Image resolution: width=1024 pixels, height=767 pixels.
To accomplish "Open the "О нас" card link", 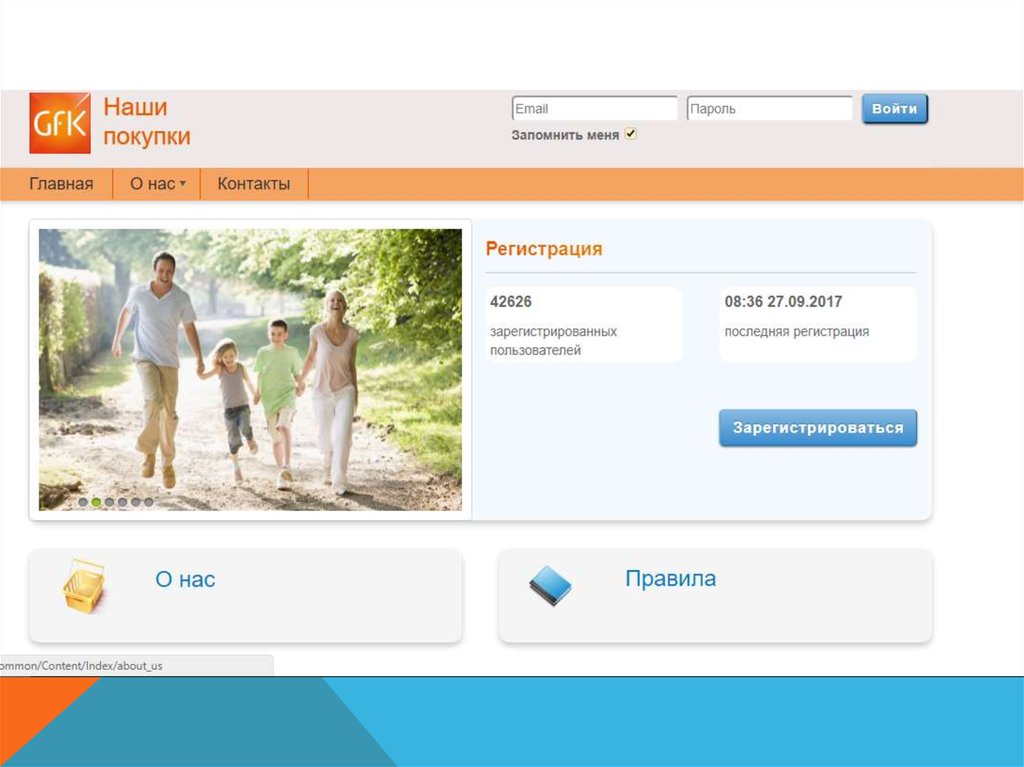I will [x=185, y=579].
